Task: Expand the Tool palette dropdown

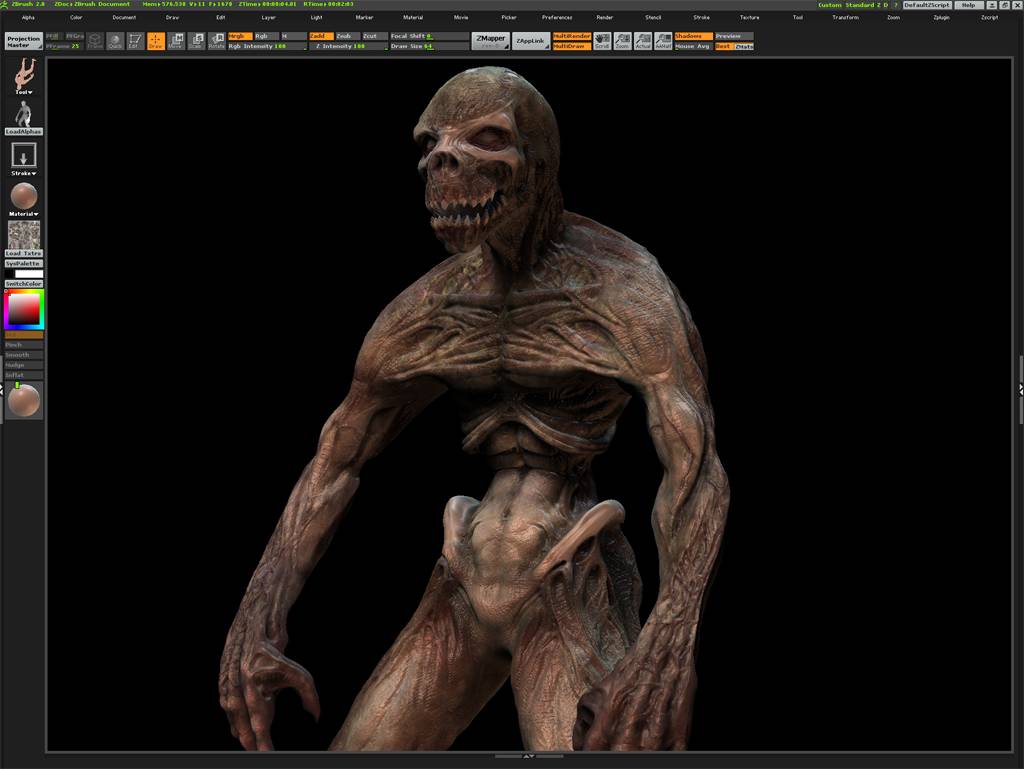Action: (24, 92)
